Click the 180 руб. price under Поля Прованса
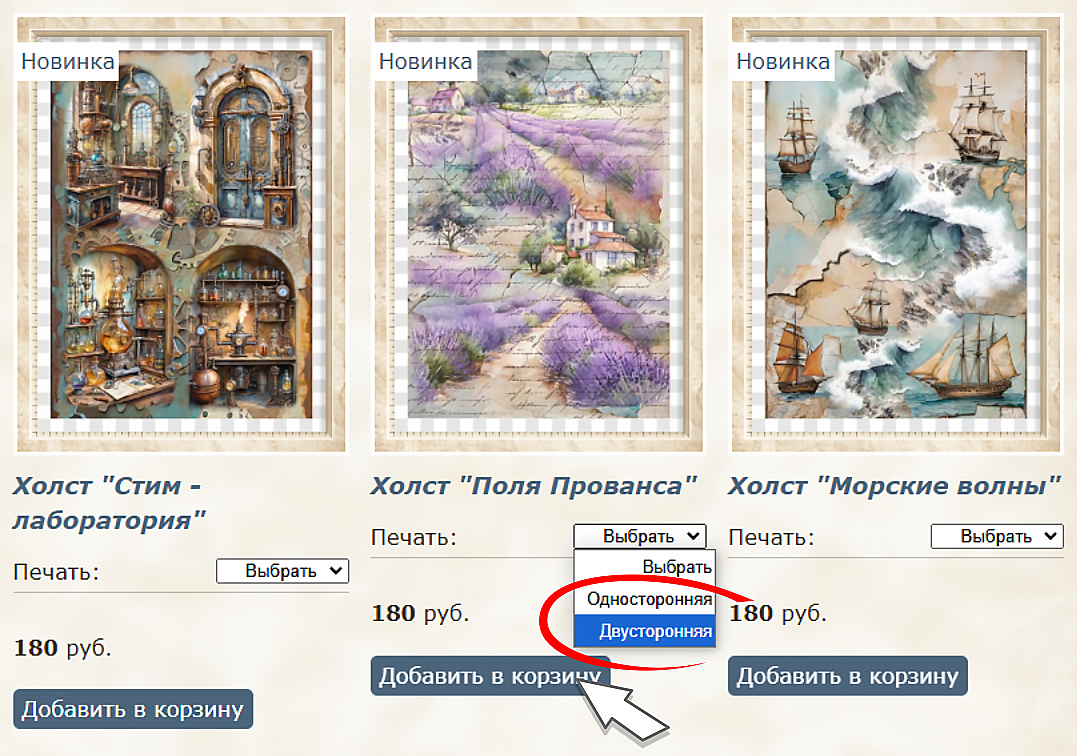Screen dimensions: 1077x756 [x=420, y=612]
